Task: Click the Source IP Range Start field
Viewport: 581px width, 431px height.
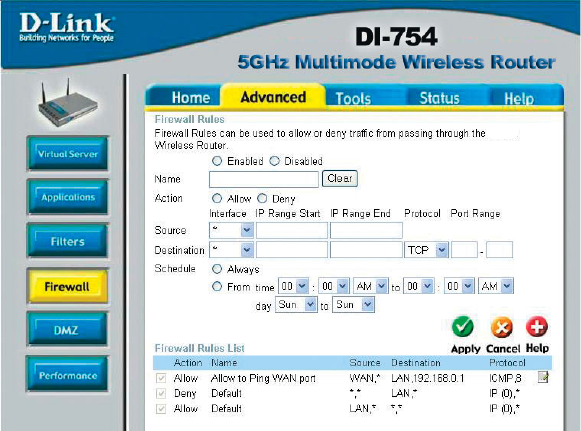Action: [292, 230]
